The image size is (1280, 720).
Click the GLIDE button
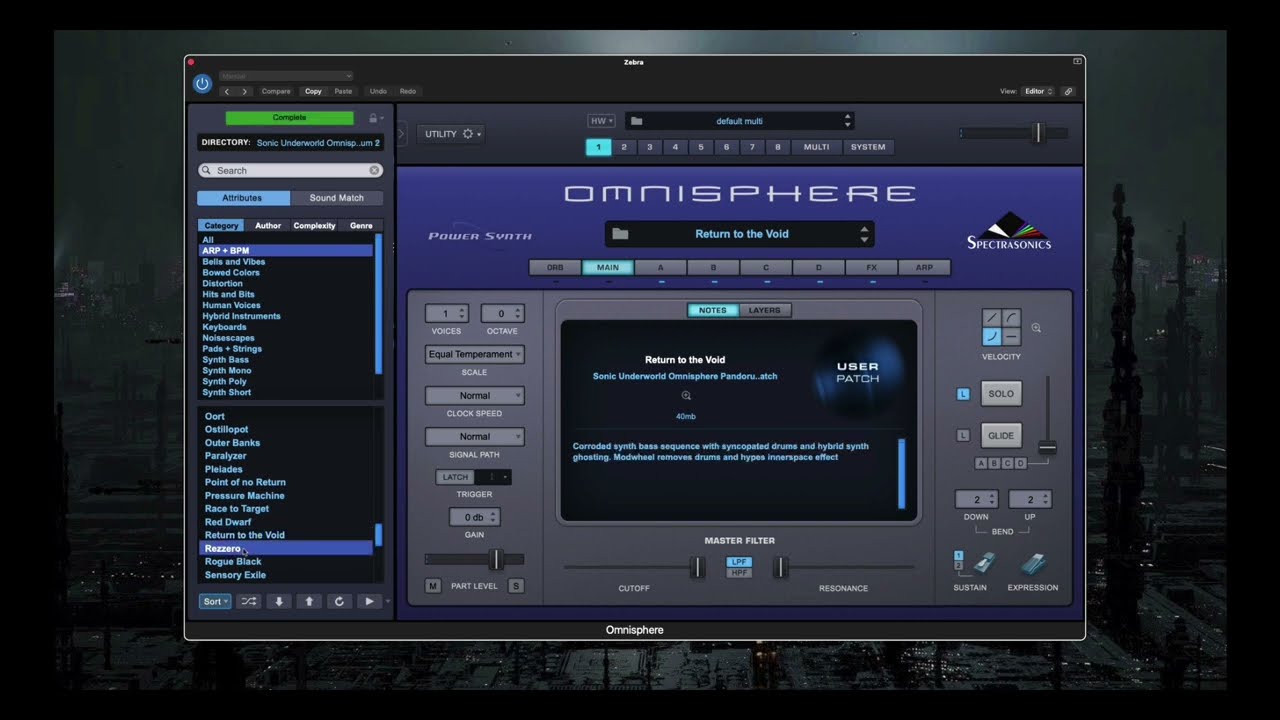coord(1001,436)
